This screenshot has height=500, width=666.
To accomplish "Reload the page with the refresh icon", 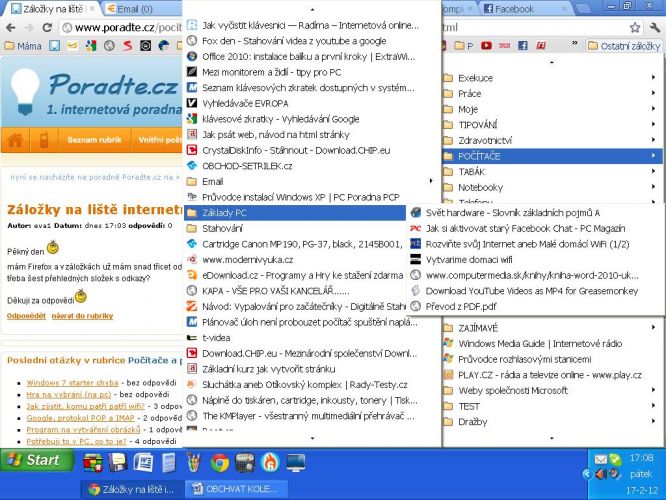I will pyautogui.click(x=47, y=28).
